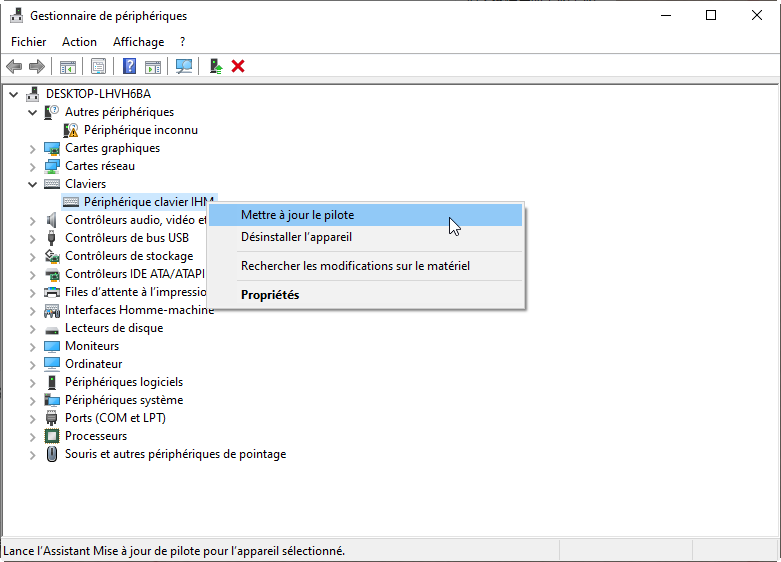Expand the Périphériques logiciels category
The height and width of the screenshot is (562, 781).
(32, 383)
